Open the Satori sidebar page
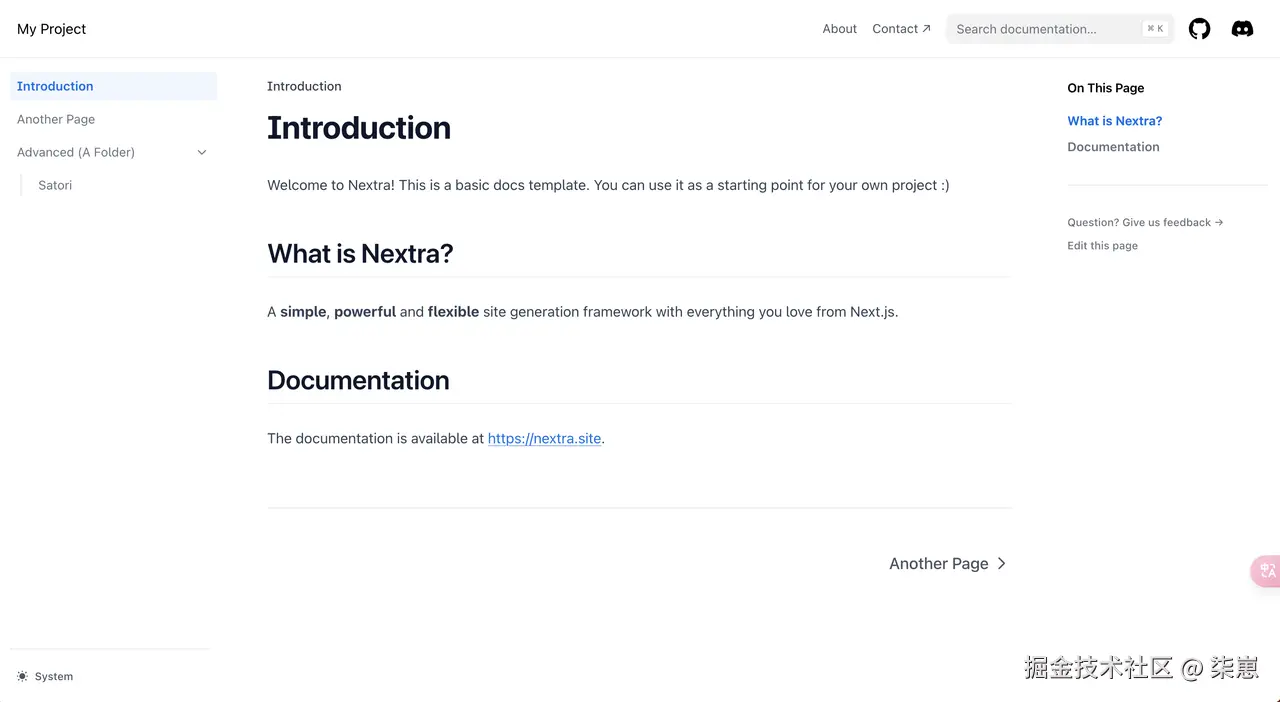The image size is (1280, 702). [55, 185]
